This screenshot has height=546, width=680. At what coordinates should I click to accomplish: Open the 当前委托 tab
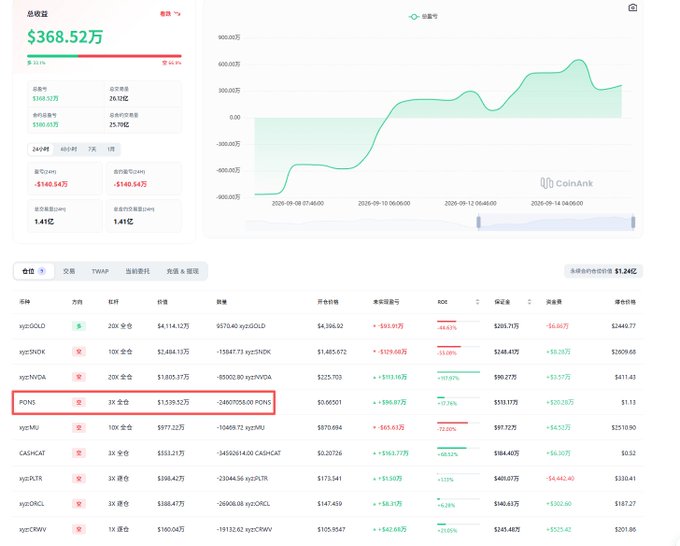137,271
